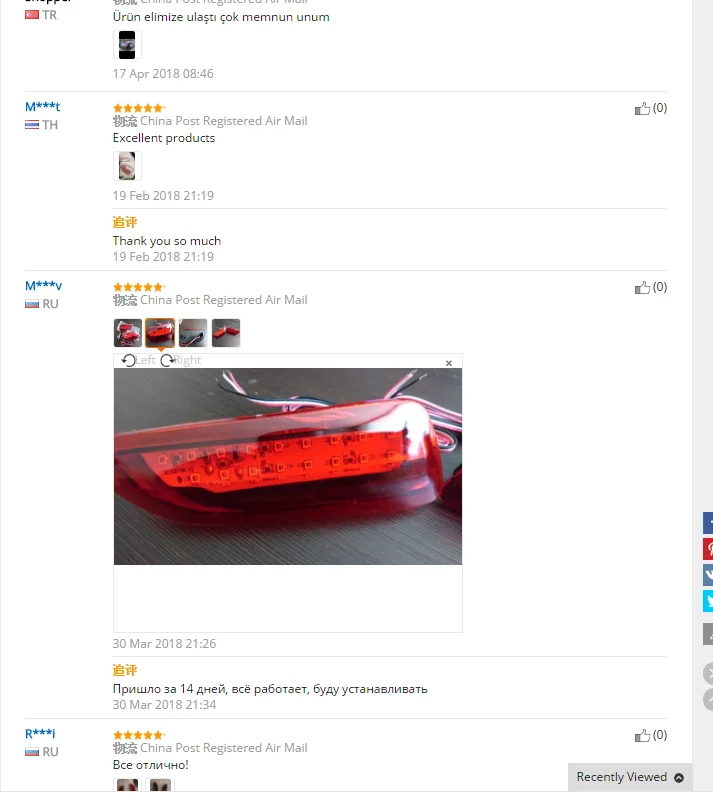Open fourth thumbnail in M***v's review

pyautogui.click(x=226, y=333)
